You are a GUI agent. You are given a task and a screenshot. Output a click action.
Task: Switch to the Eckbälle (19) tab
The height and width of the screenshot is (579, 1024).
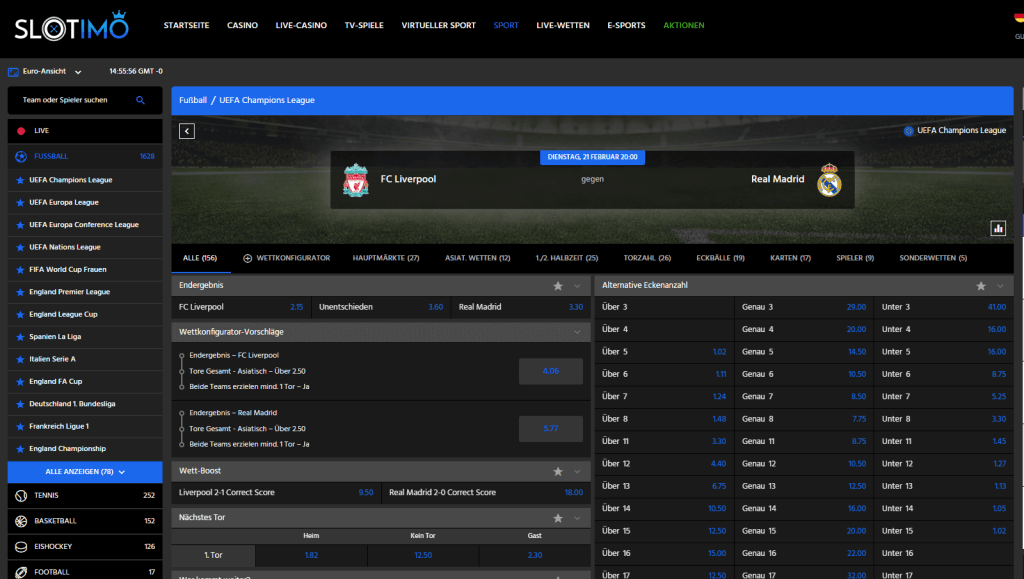(720, 258)
